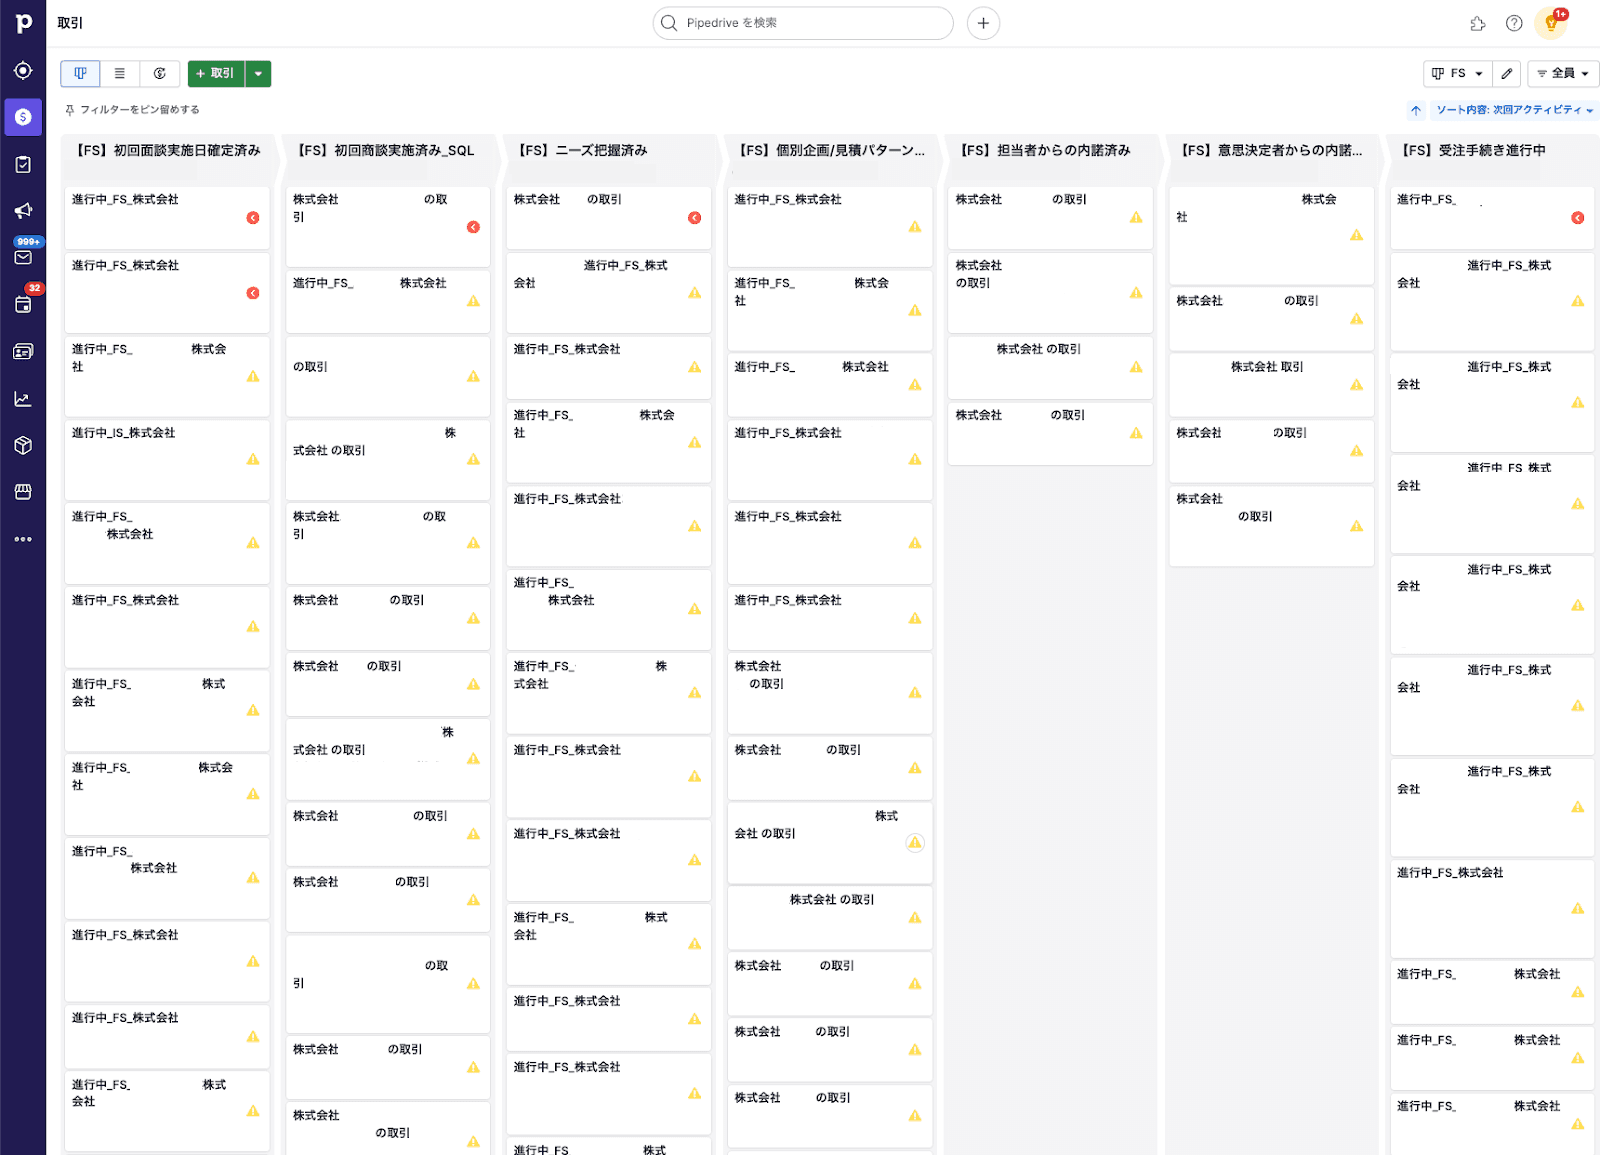Screen dimensions: 1600x1155
Task: Open the puzzle-piece integrations icon
Action: click(x=1478, y=23)
